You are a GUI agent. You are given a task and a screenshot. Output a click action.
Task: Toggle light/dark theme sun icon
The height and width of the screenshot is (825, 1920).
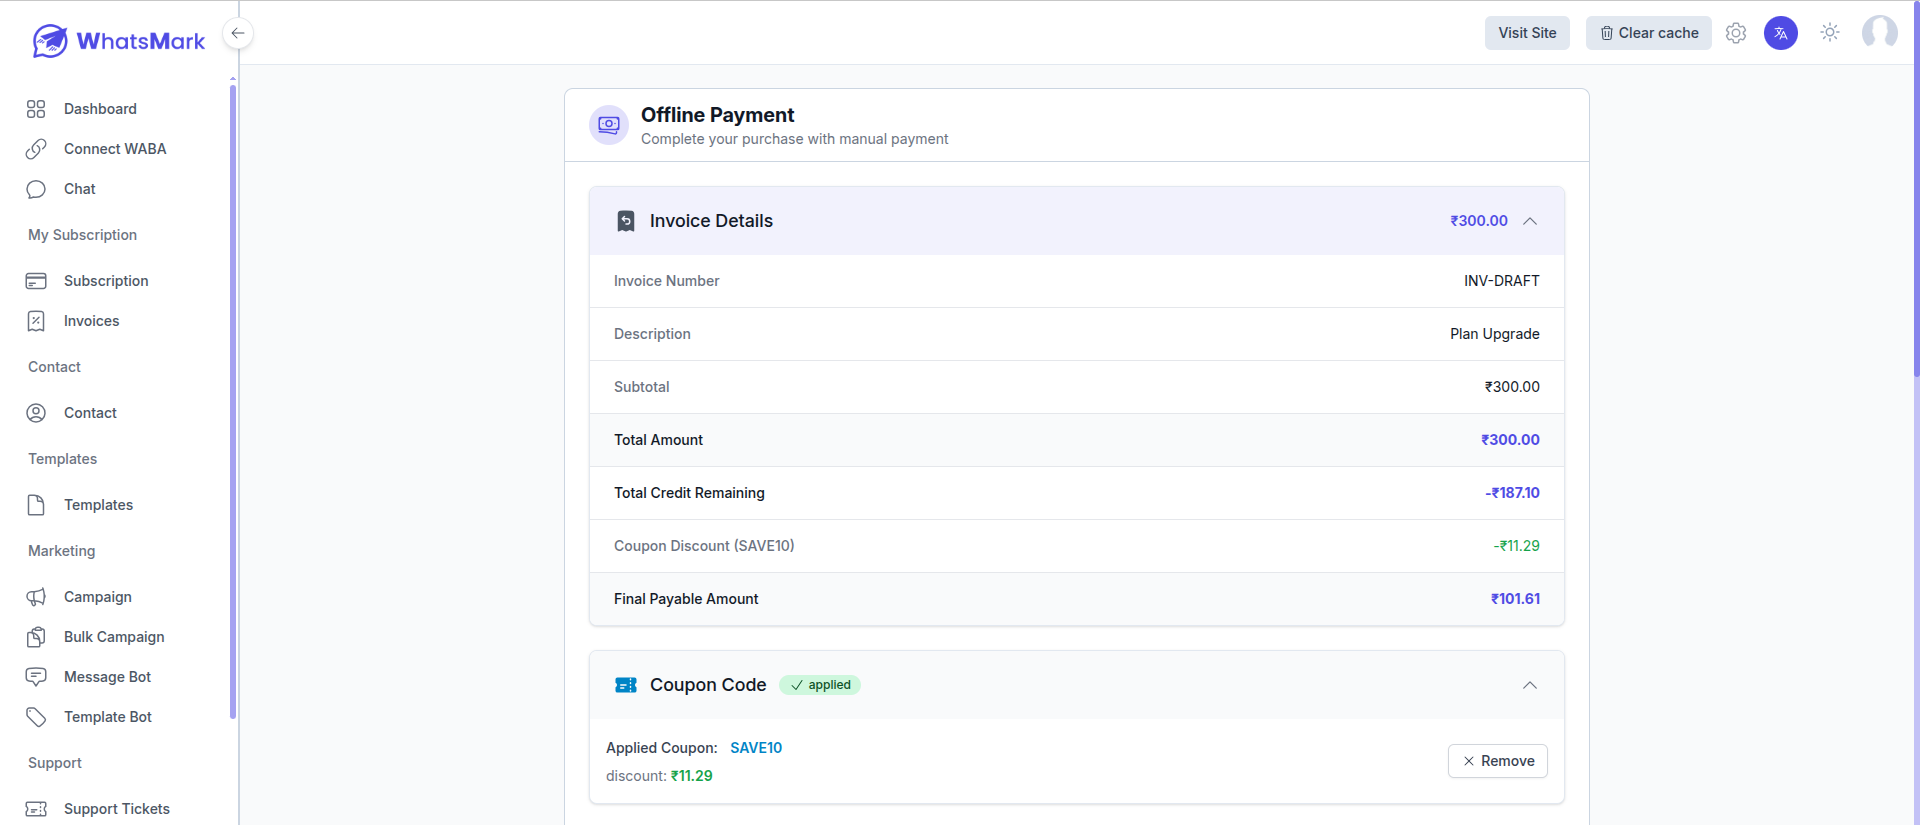tap(1830, 33)
